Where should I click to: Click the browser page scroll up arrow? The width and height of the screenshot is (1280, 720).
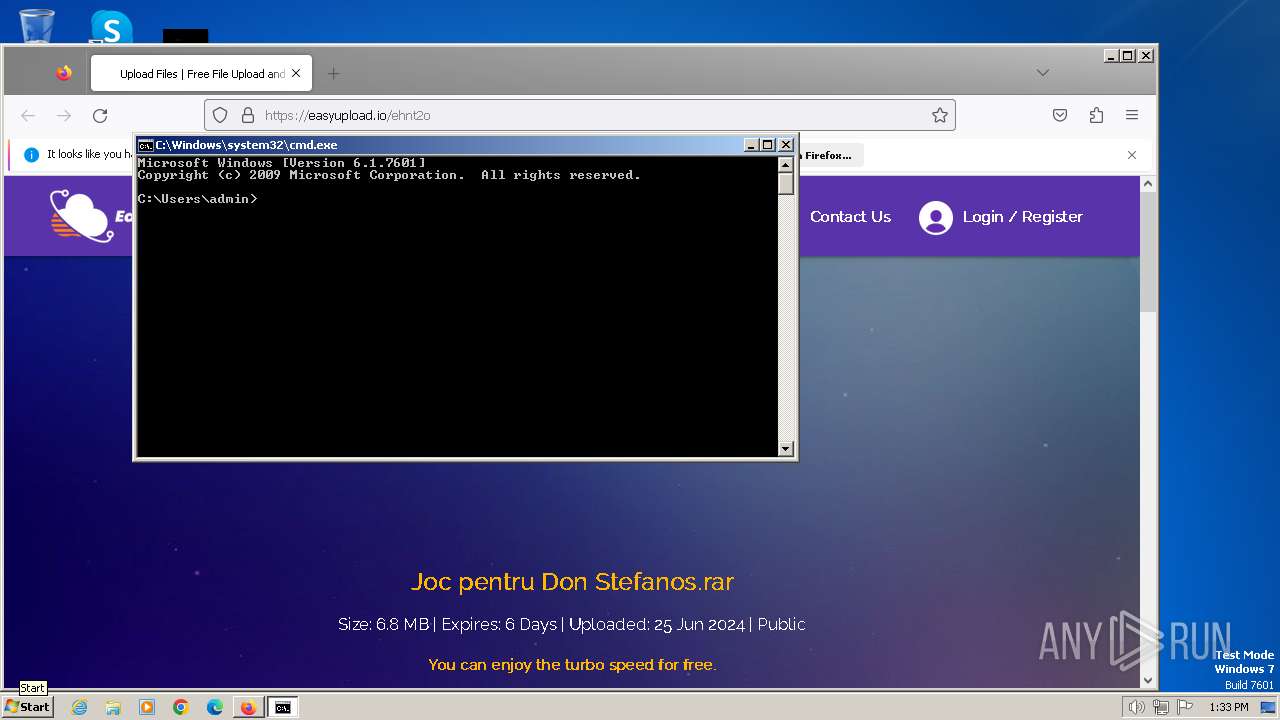[x=1148, y=184]
